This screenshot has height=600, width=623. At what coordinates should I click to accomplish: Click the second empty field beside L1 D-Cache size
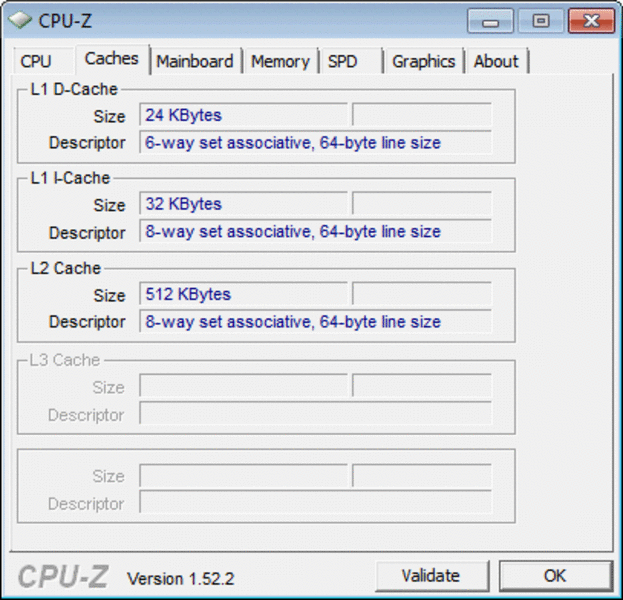(422, 115)
